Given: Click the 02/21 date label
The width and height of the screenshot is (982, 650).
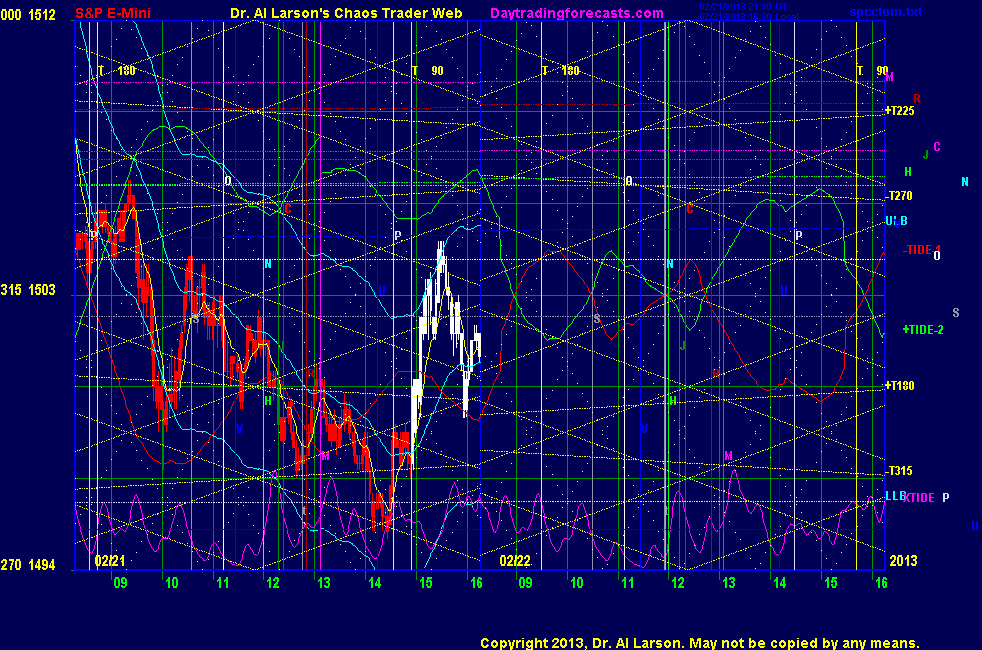Looking at the screenshot, I should 110,560.
